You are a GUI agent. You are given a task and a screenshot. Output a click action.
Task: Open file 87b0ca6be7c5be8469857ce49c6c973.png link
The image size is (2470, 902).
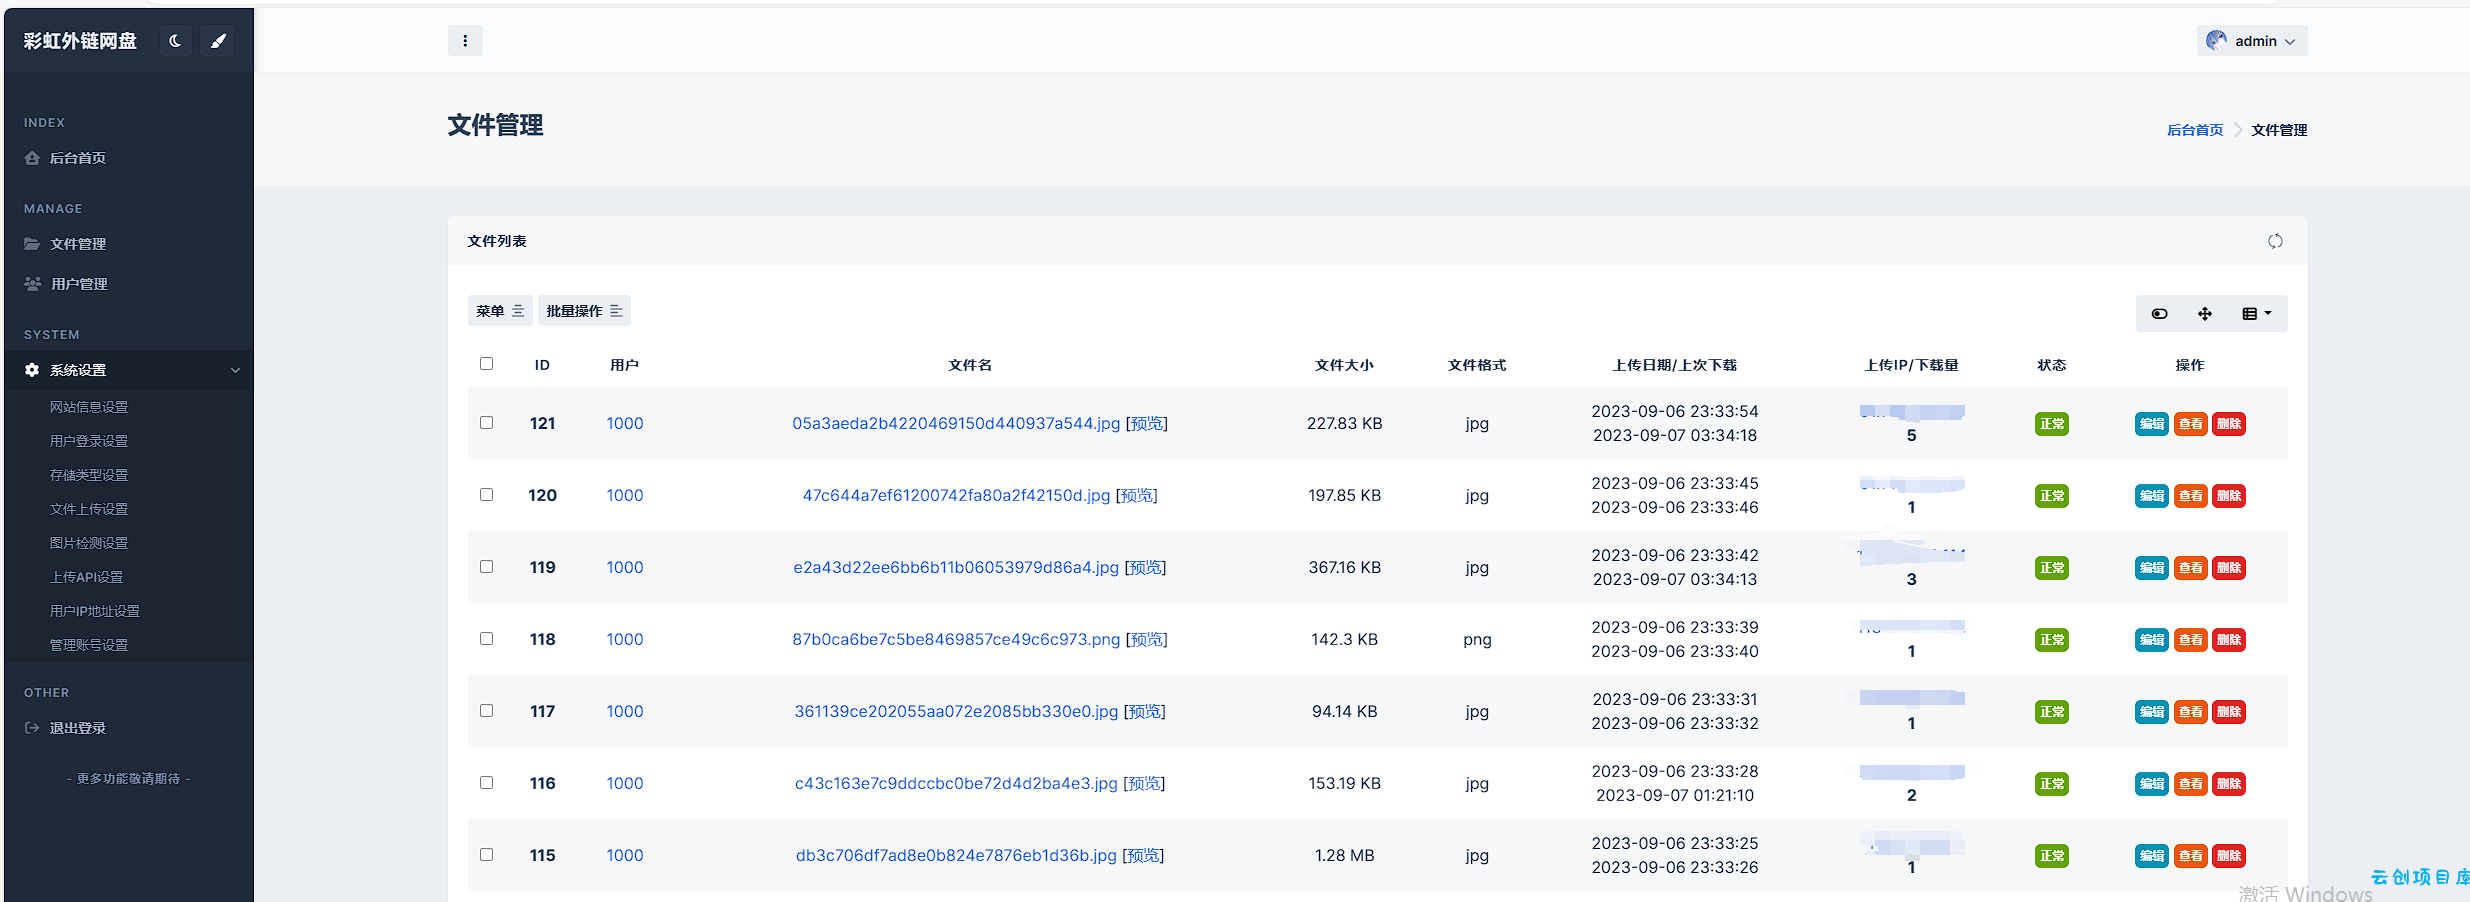[956, 640]
